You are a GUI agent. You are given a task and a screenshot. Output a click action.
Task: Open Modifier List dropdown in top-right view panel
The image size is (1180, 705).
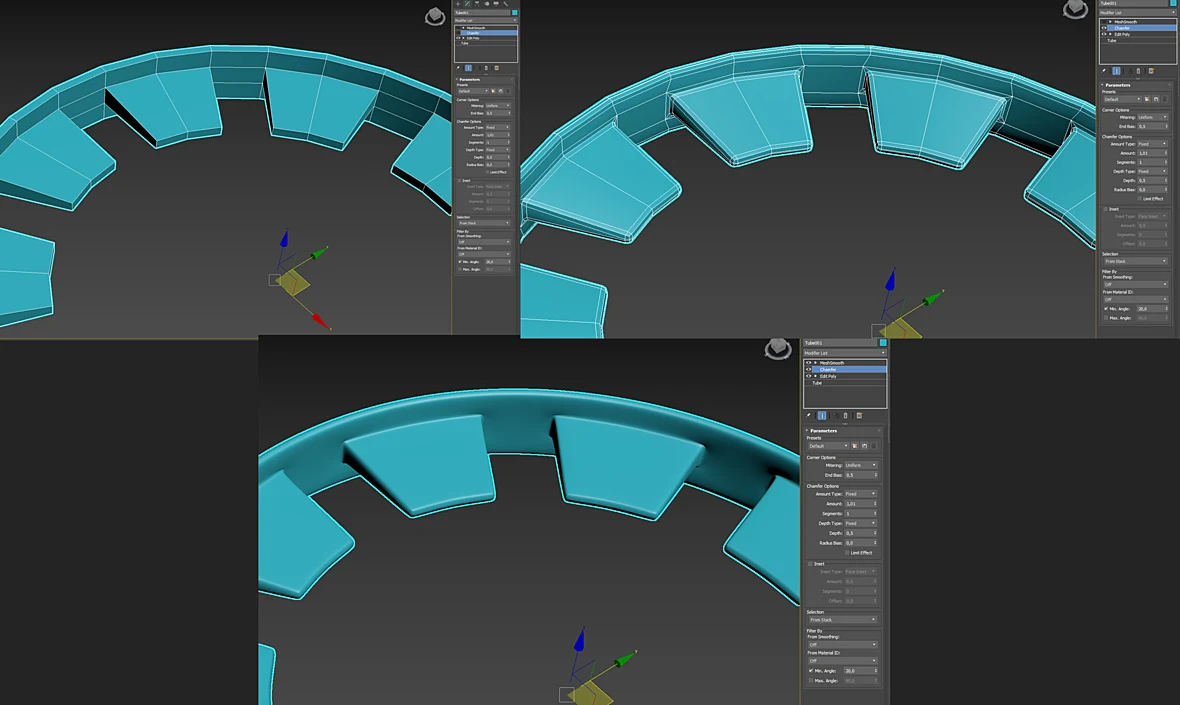tap(1136, 13)
